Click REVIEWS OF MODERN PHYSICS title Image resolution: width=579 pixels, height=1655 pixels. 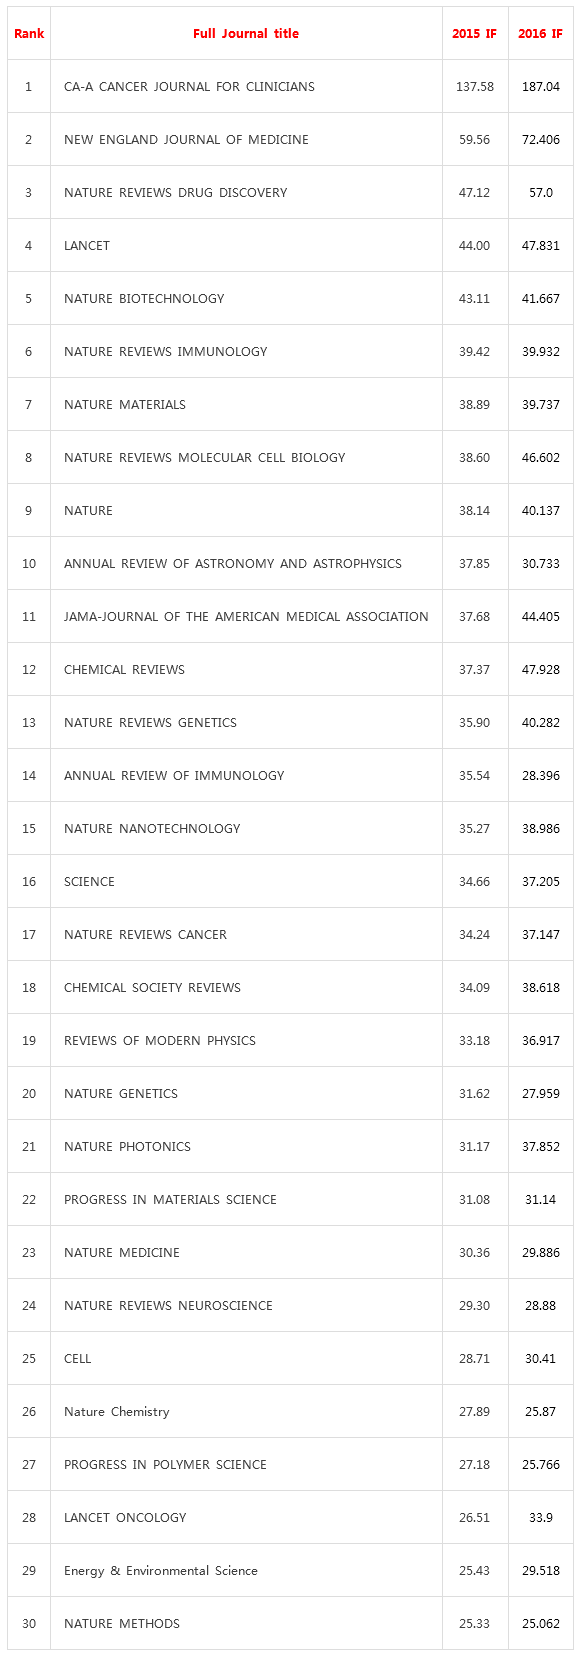click(160, 1041)
